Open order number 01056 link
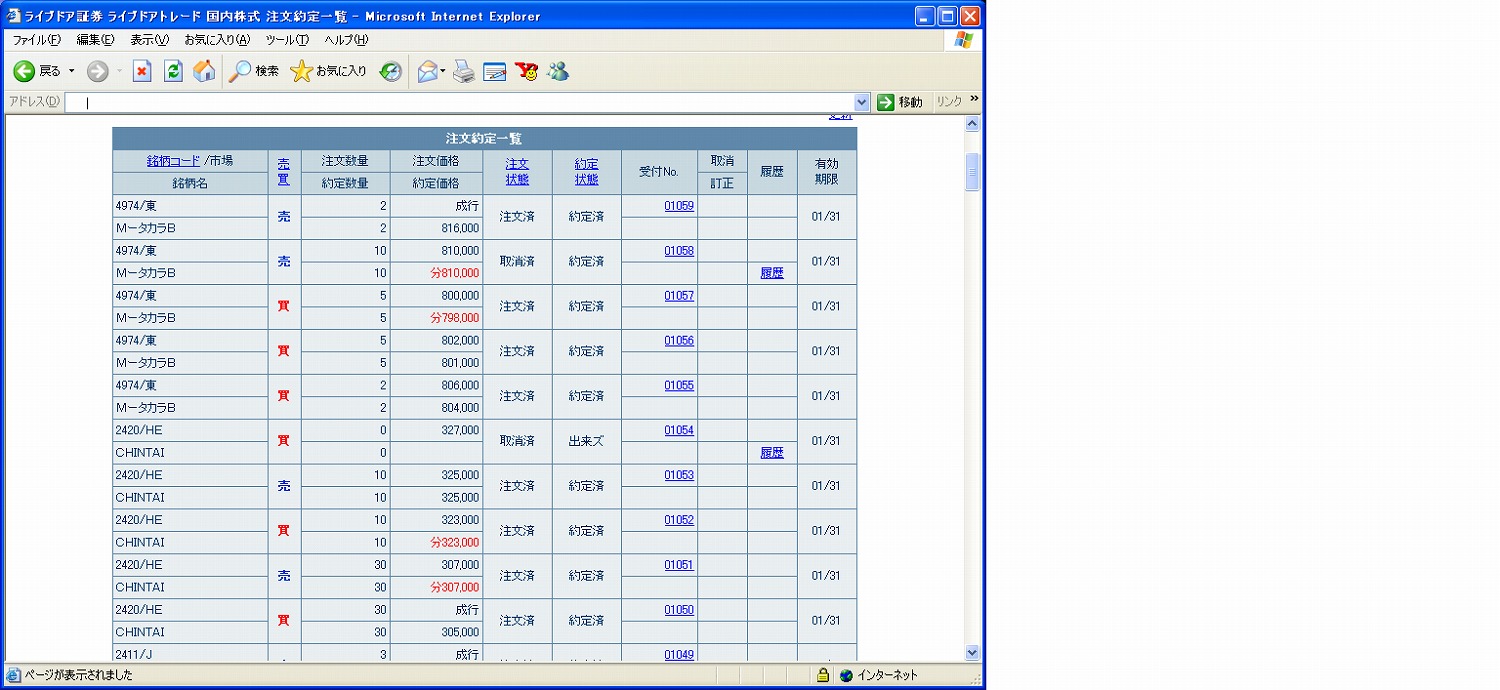This screenshot has width=1500, height=690. click(679, 341)
